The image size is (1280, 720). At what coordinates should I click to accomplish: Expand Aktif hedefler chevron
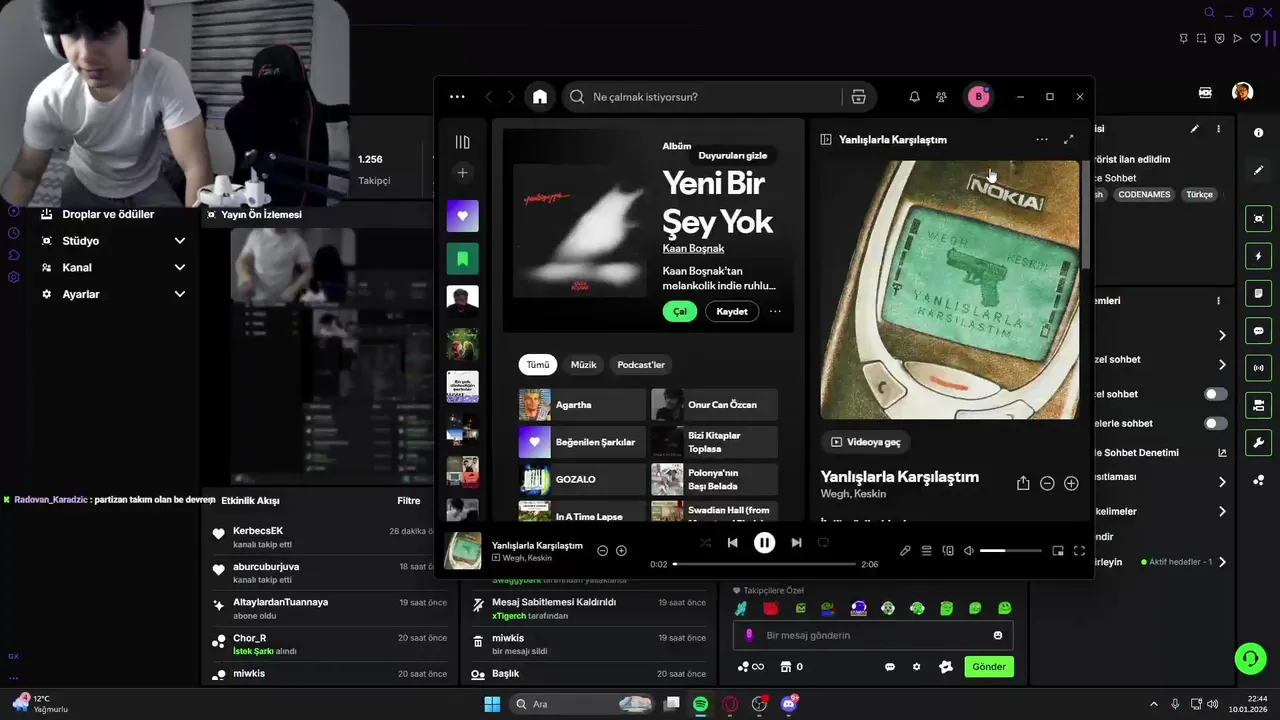(1222, 562)
